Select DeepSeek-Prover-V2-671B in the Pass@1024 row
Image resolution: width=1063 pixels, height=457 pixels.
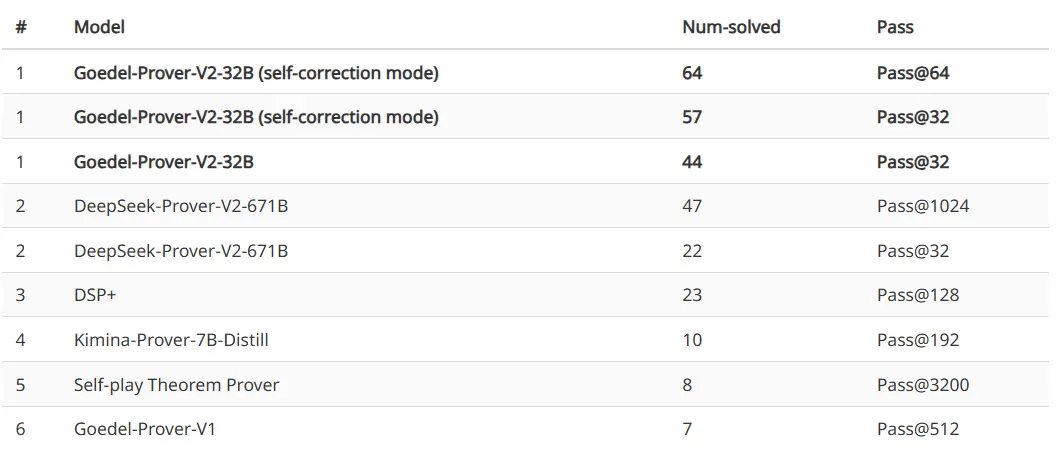(181, 206)
